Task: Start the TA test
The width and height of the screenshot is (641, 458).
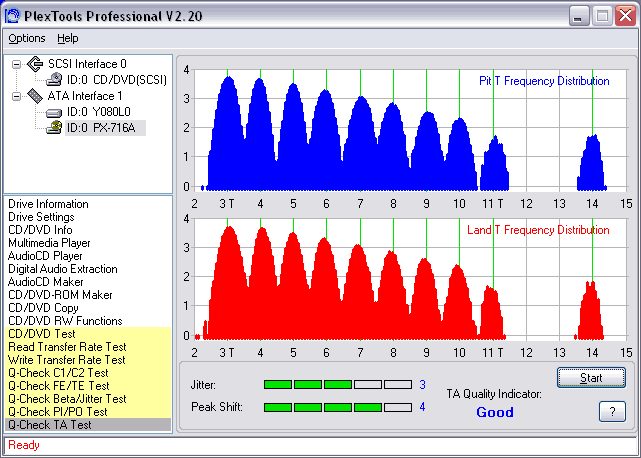Action: point(591,377)
